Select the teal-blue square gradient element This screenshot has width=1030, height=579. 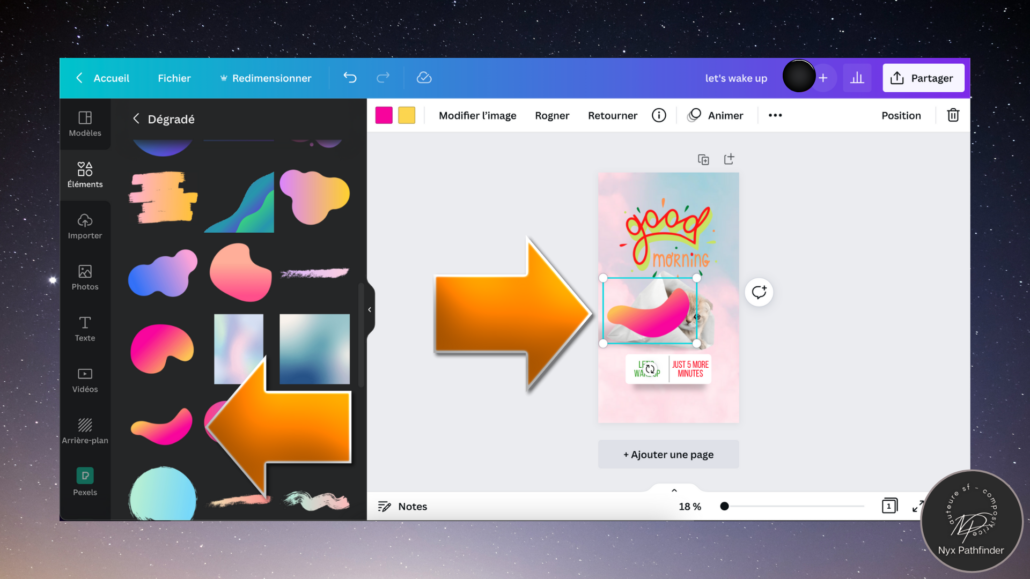[315, 348]
